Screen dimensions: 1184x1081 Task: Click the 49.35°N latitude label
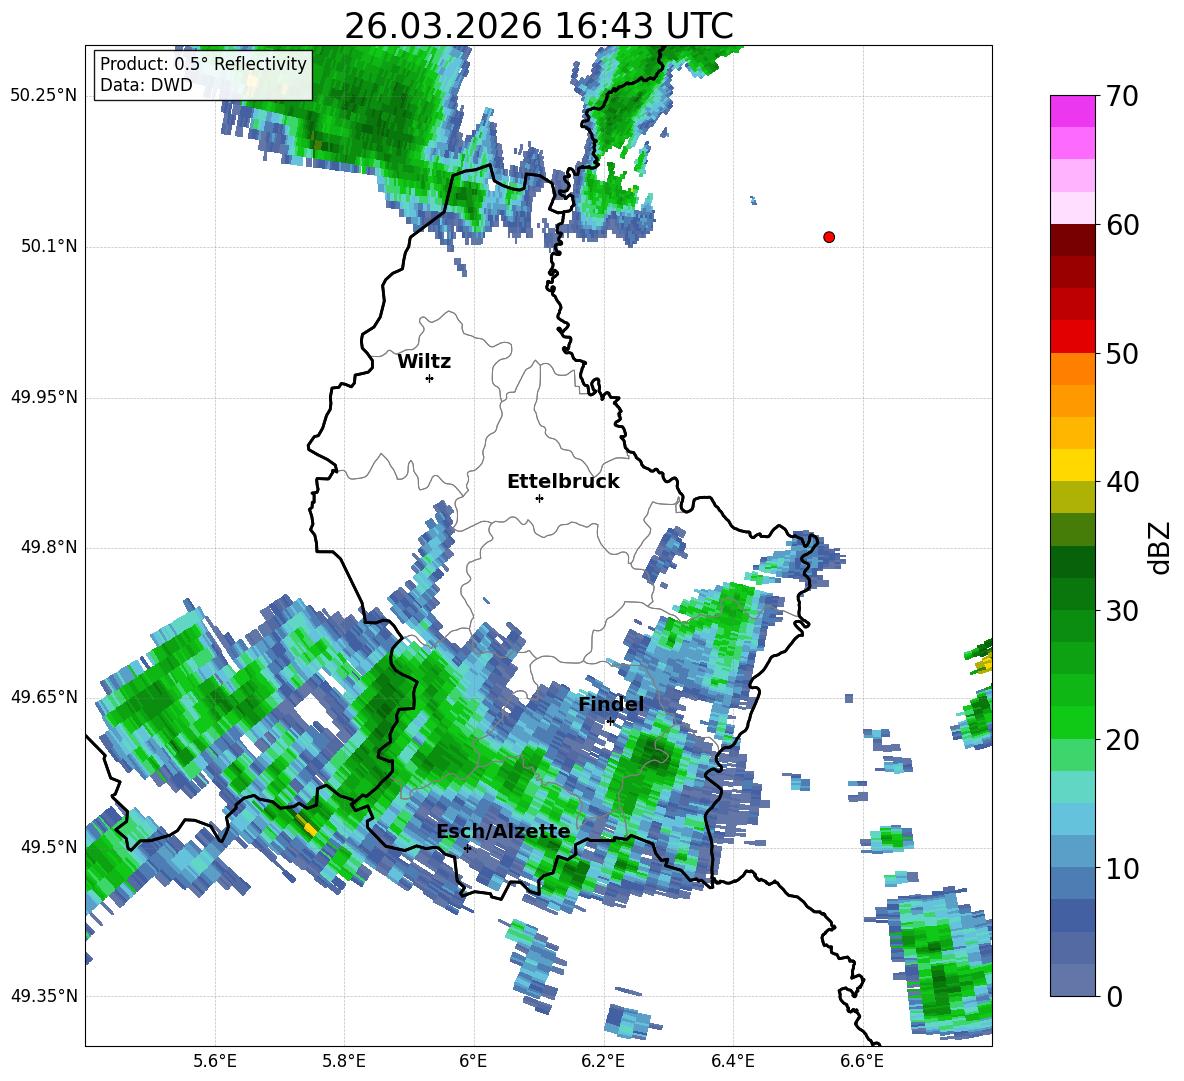44,996
